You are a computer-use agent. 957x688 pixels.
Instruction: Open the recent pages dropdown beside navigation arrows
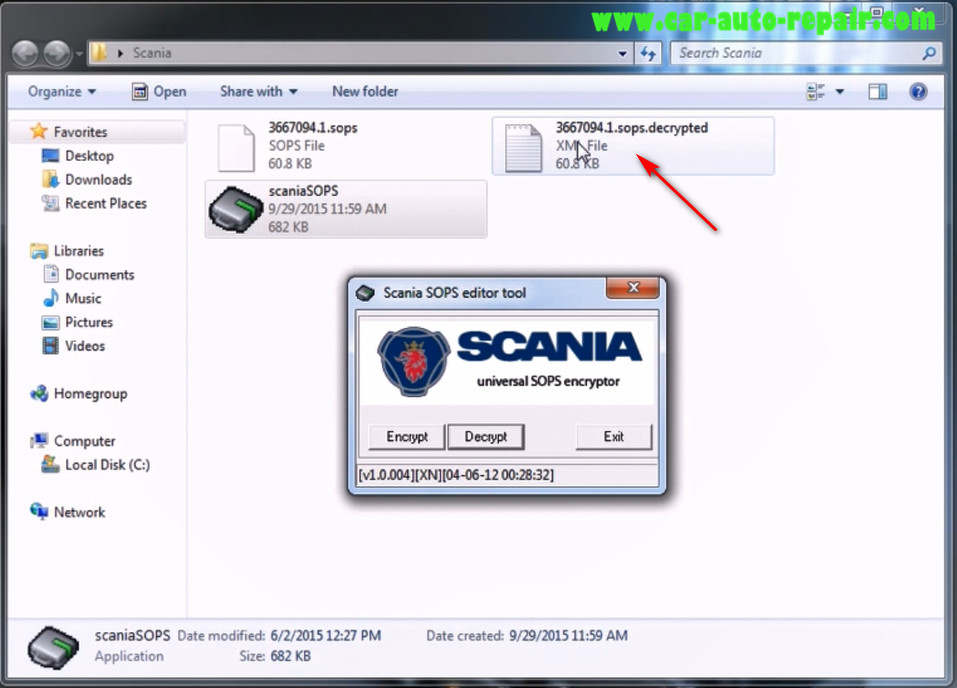79,54
